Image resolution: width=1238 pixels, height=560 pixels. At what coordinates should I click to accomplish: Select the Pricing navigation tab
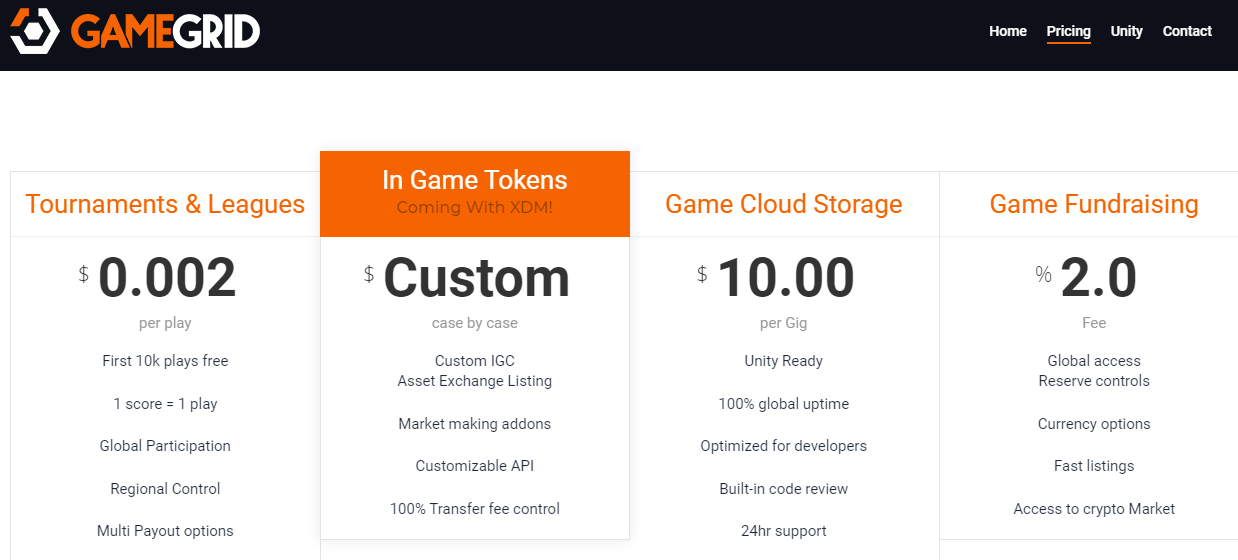(1068, 31)
